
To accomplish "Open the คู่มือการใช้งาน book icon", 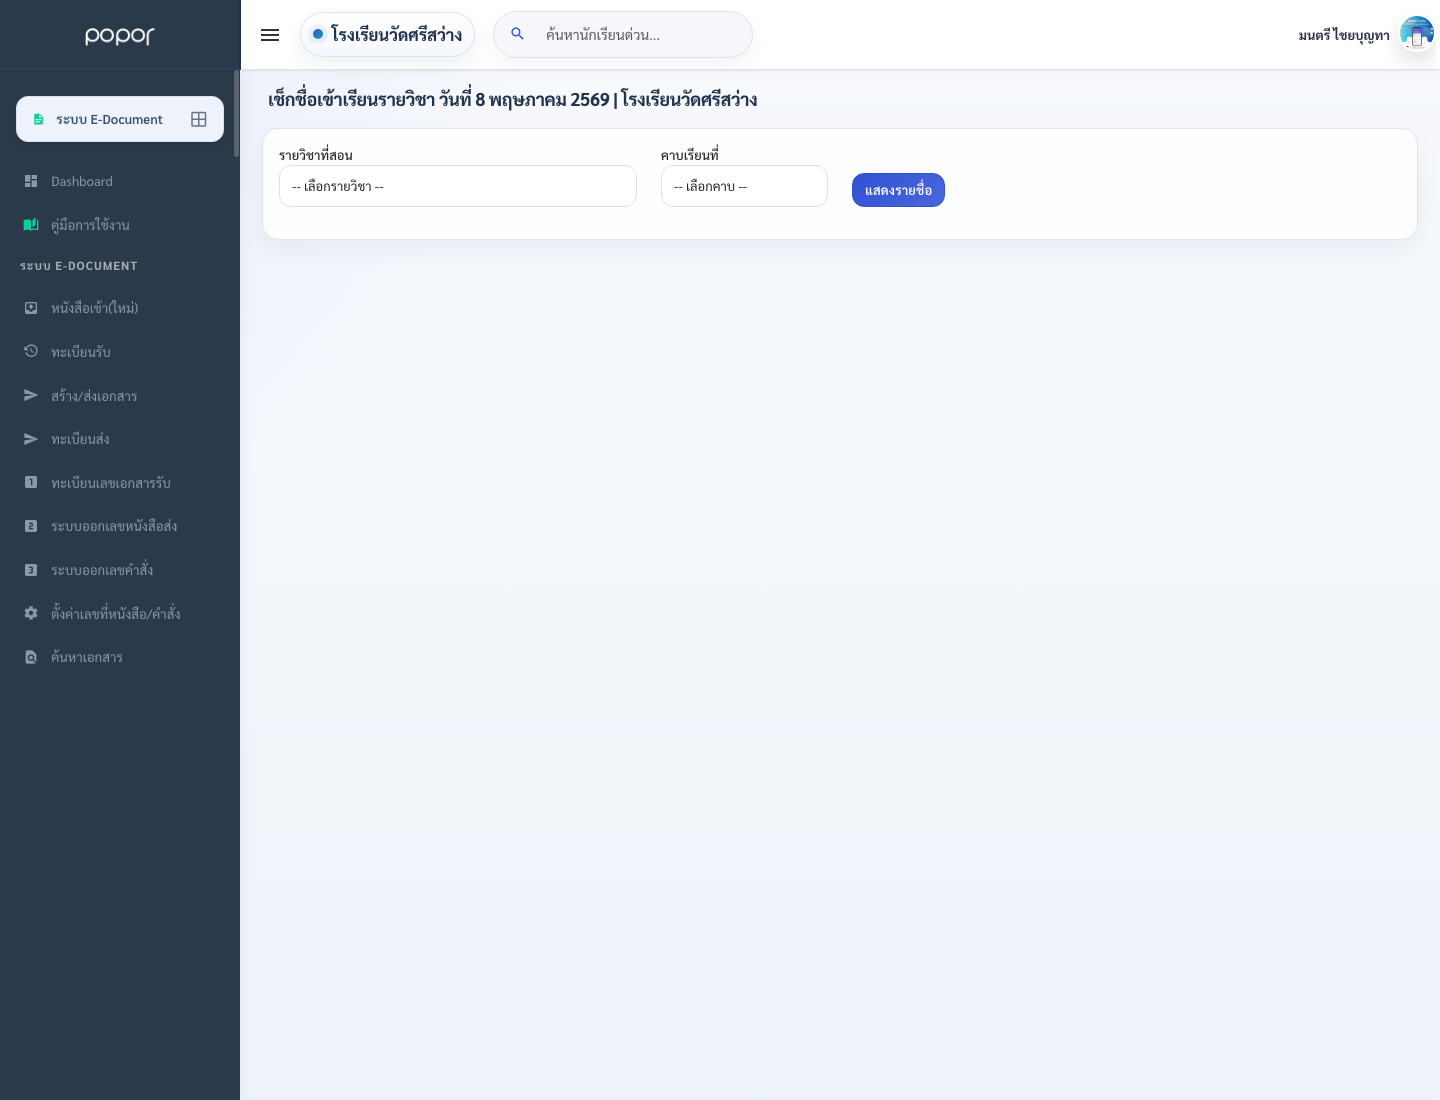I will tap(31, 225).
